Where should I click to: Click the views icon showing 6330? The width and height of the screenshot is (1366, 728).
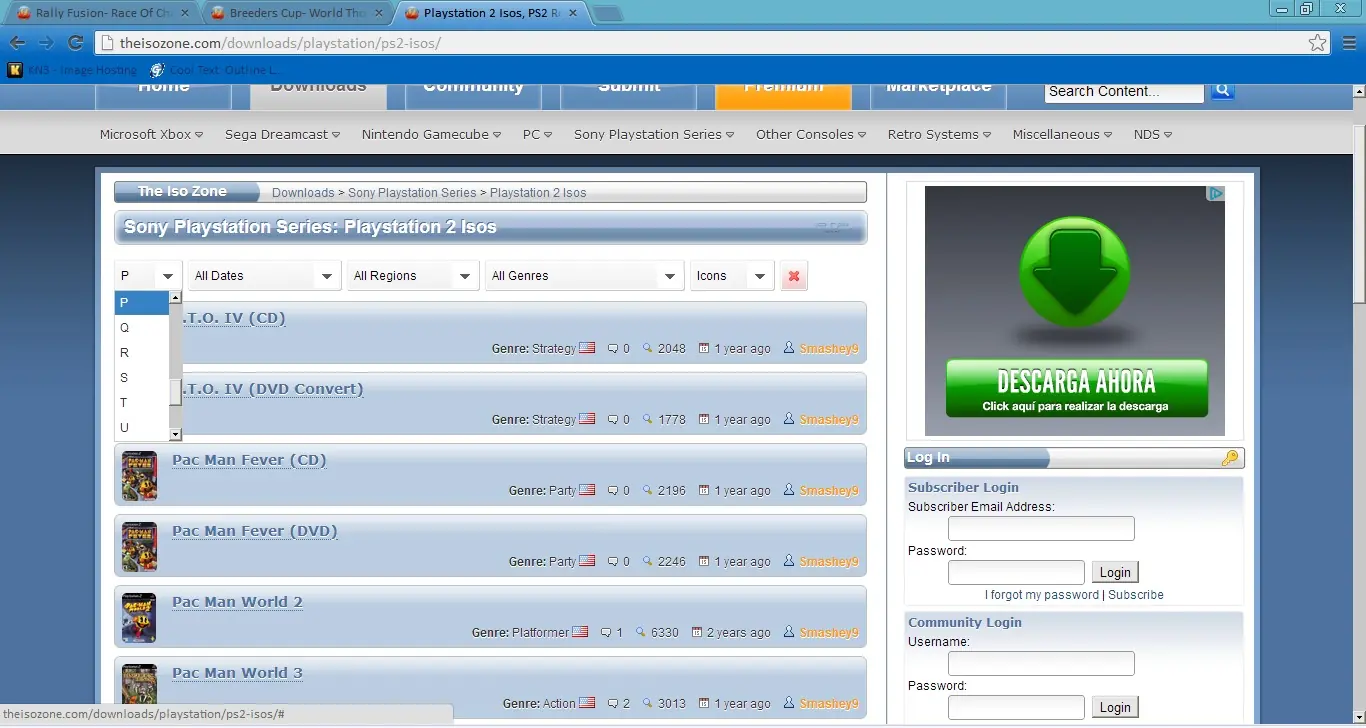click(x=641, y=632)
